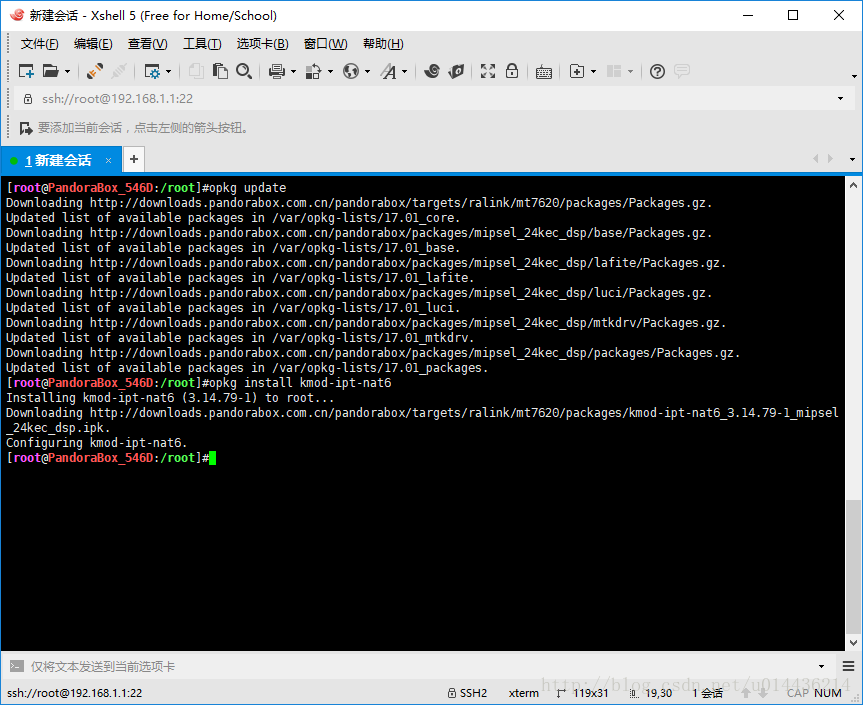Click the 19,30 cursor position indicator
Image resolution: width=863 pixels, height=705 pixels.
(651, 693)
